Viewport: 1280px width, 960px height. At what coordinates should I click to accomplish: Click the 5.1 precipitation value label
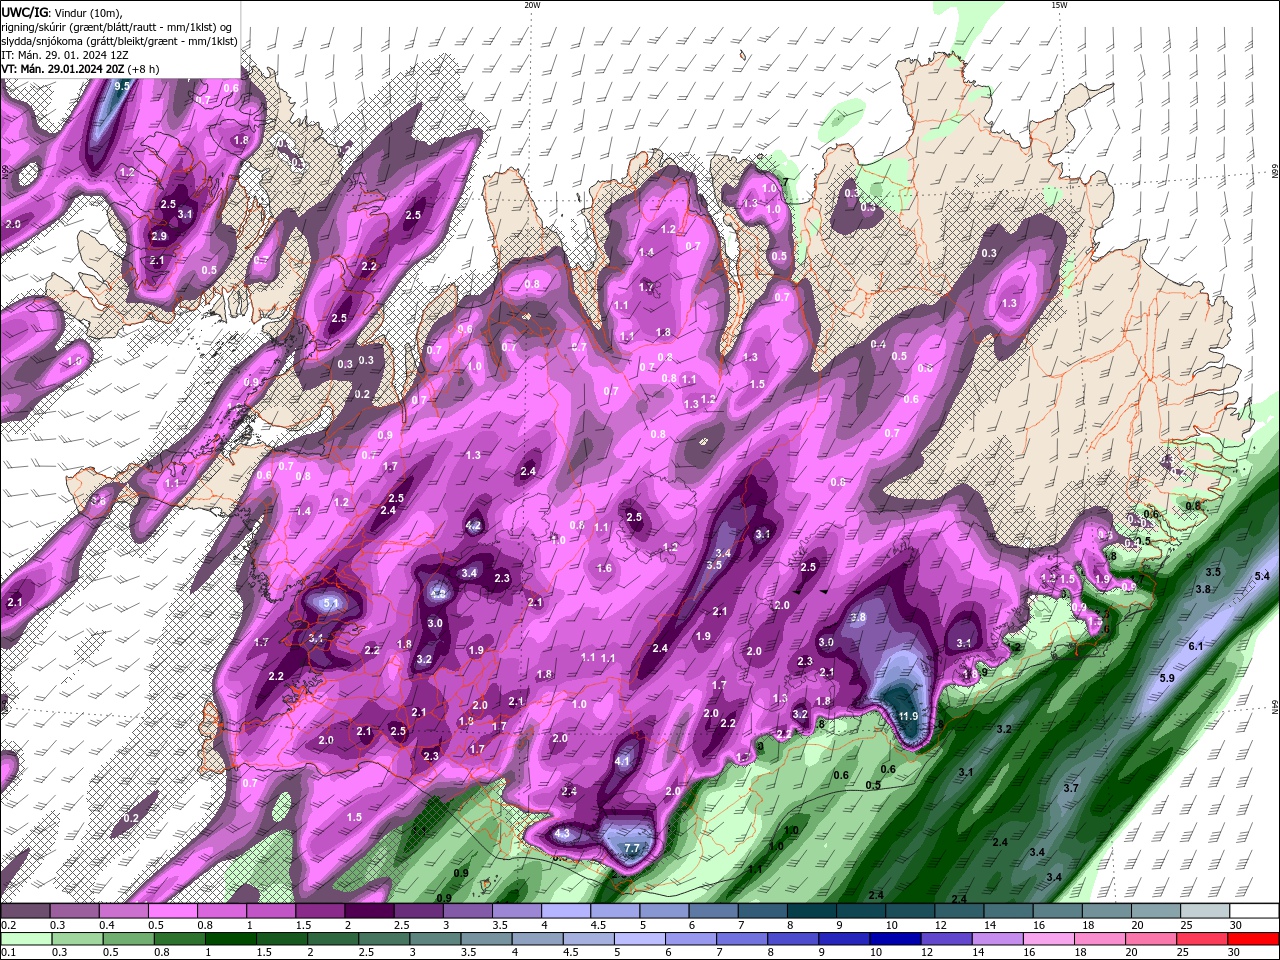(331, 603)
